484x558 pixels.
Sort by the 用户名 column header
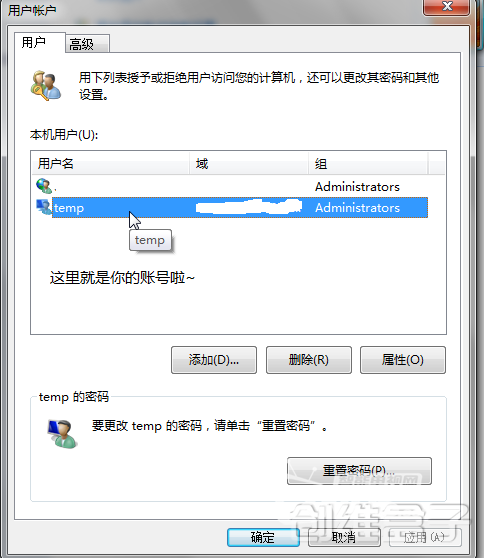click(x=111, y=164)
